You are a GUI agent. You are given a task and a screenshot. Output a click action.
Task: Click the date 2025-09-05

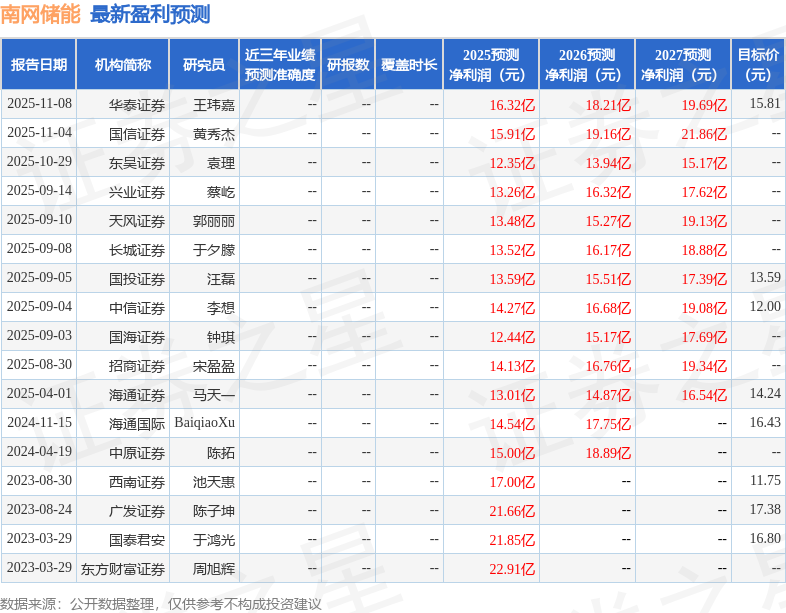(39, 278)
